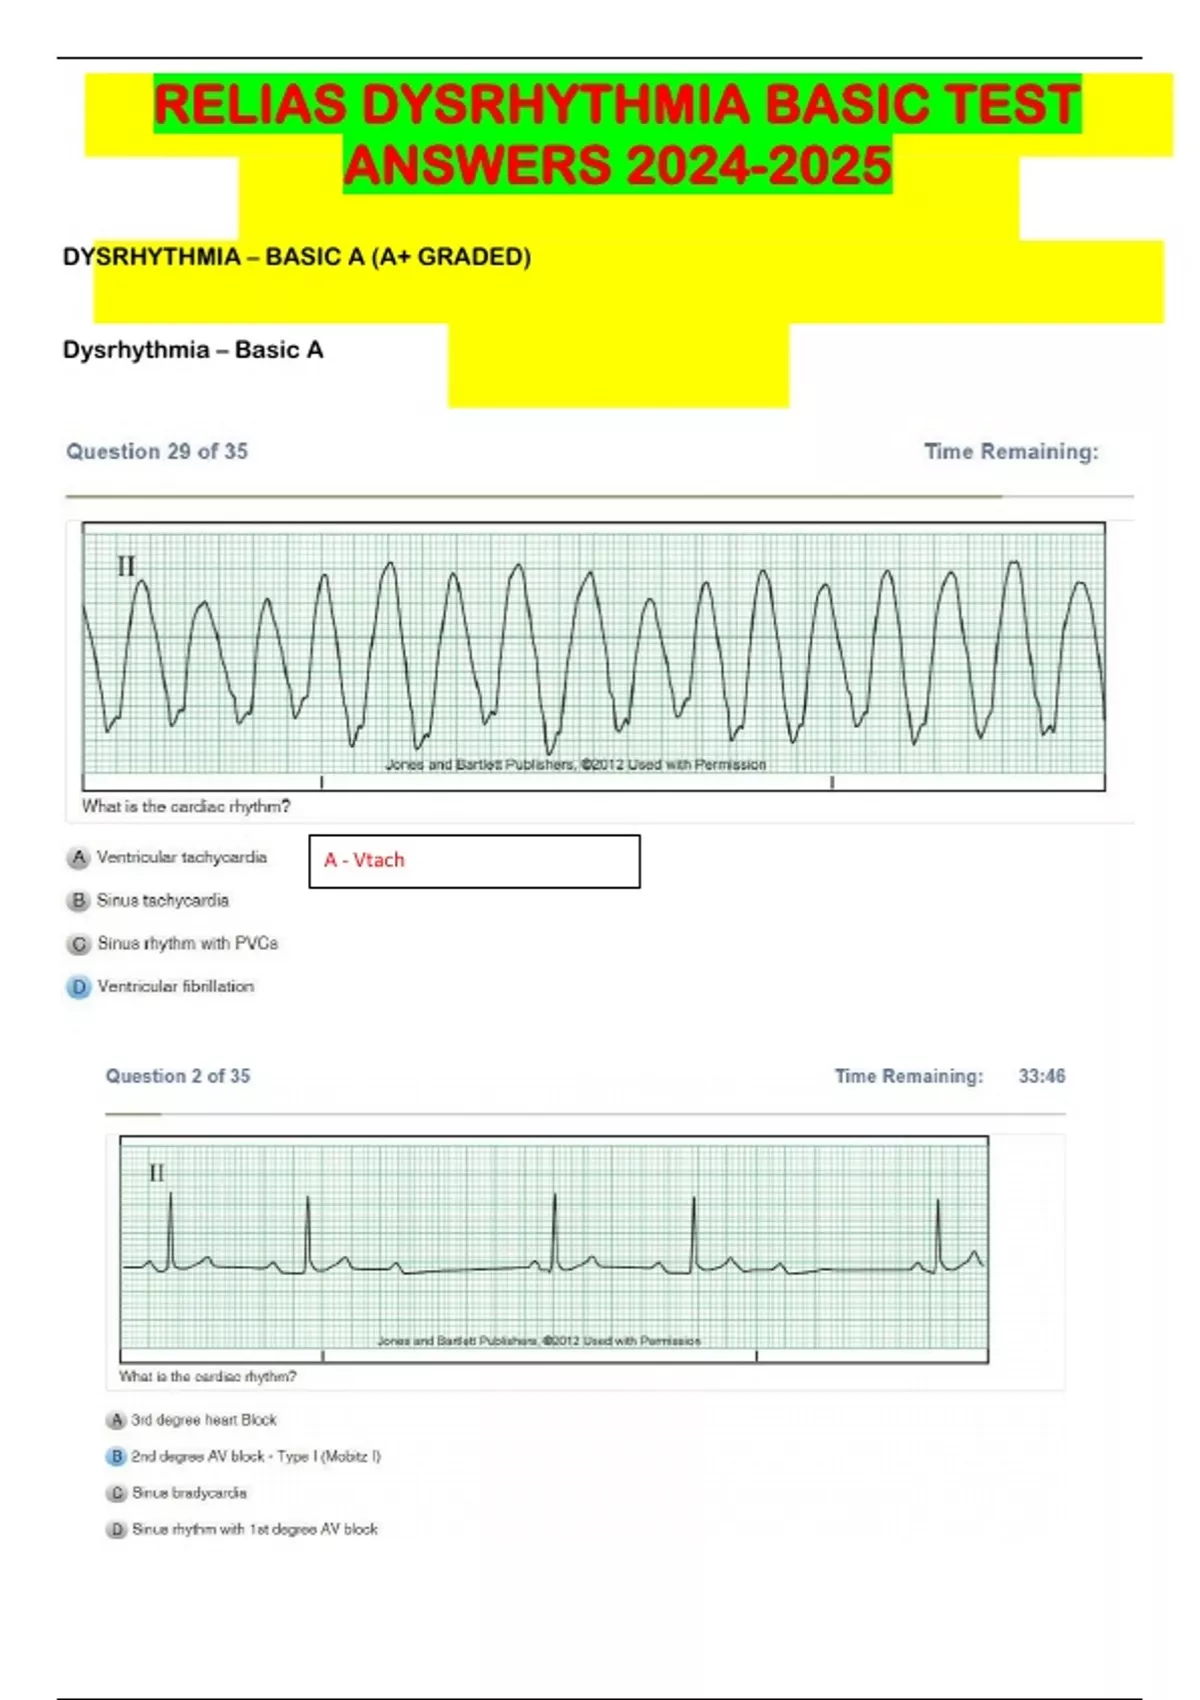Click the 'DYSRHYTHMIA – BASIC A (A+ GRADED)' heading

(x=297, y=258)
